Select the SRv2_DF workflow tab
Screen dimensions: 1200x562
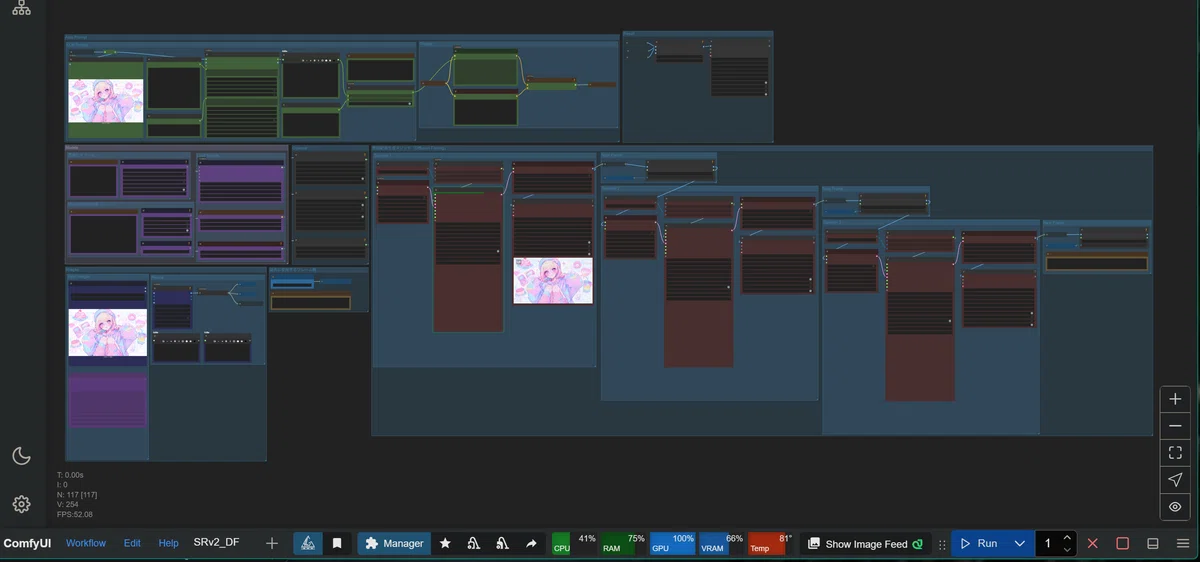click(216, 543)
